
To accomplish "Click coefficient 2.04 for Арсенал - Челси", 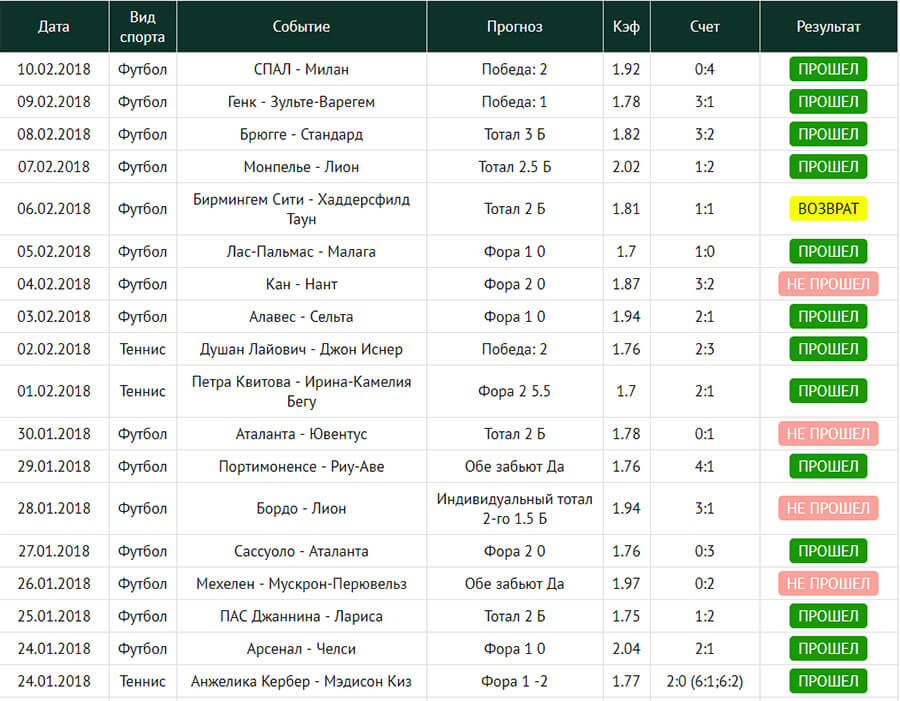I will (626, 649).
